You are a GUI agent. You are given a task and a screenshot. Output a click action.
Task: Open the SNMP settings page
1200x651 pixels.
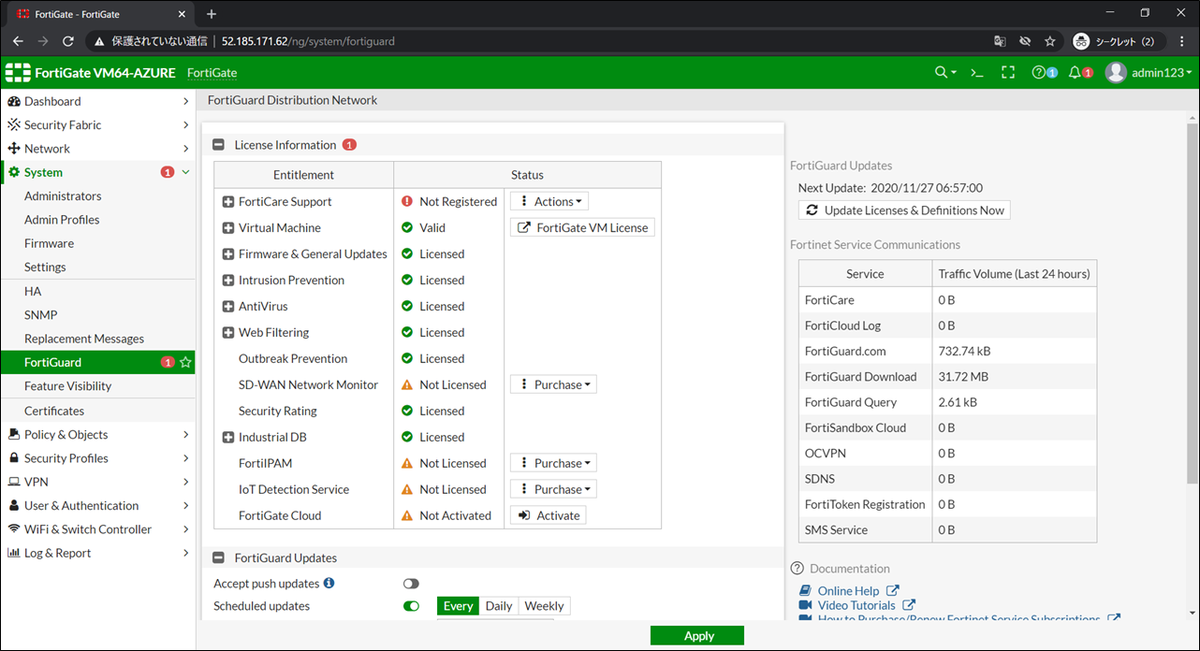pyautogui.click(x=41, y=315)
